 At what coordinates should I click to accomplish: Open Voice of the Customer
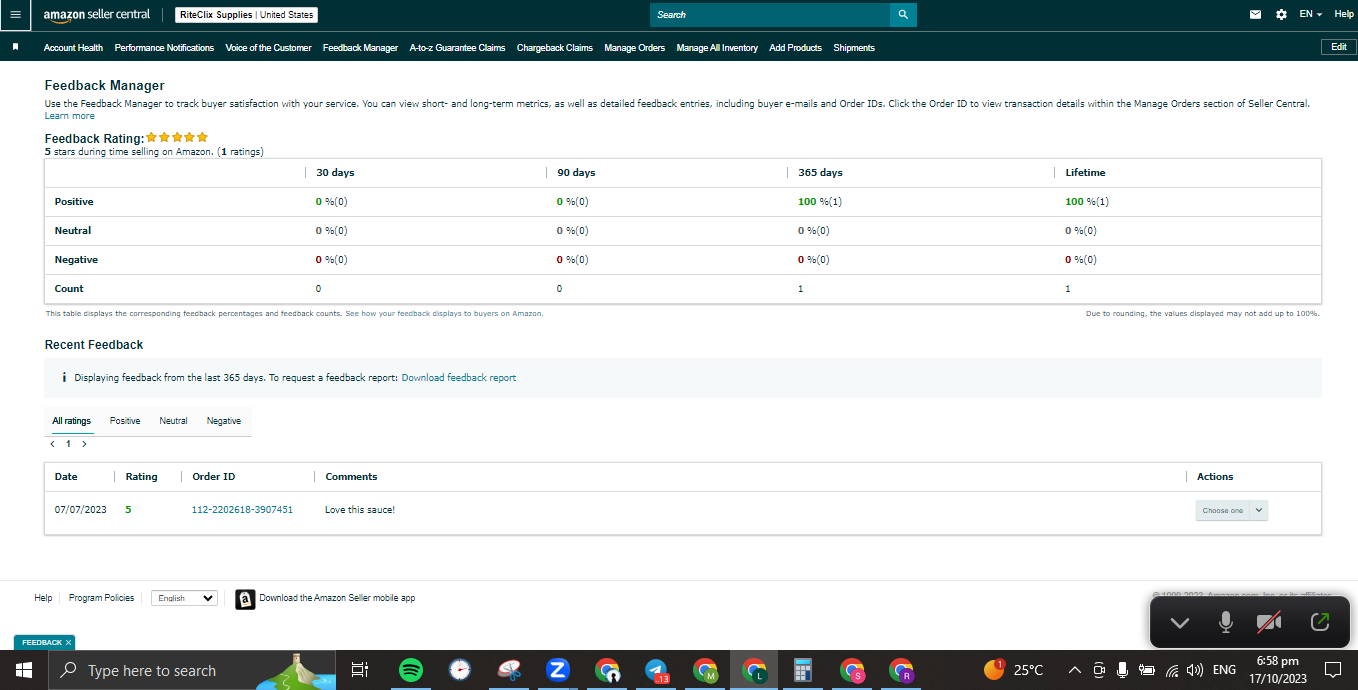pyautogui.click(x=268, y=48)
